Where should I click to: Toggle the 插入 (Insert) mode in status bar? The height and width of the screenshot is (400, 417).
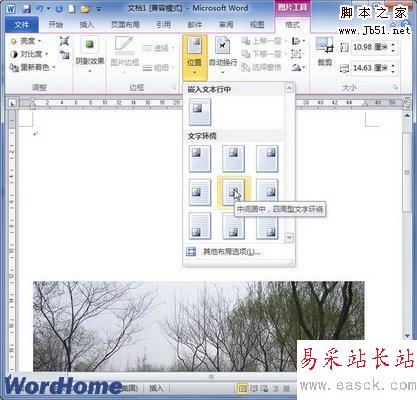pos(156,388)
